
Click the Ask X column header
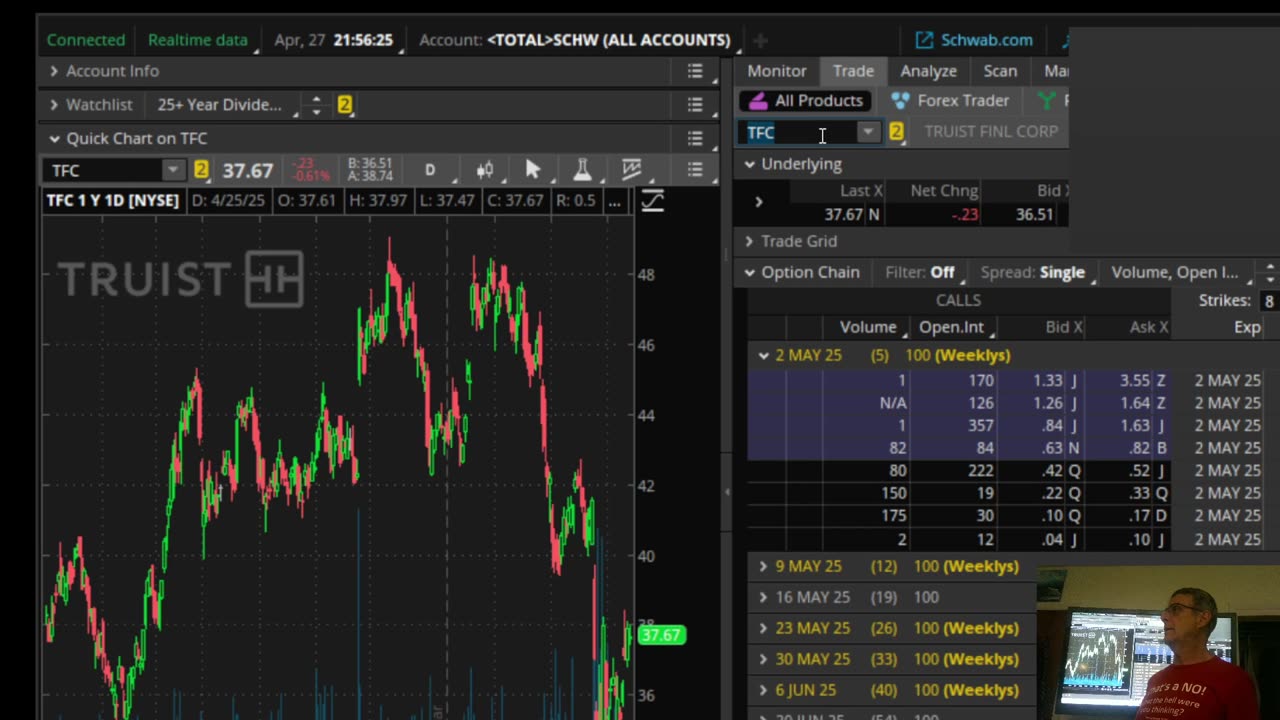[1148, 327]
